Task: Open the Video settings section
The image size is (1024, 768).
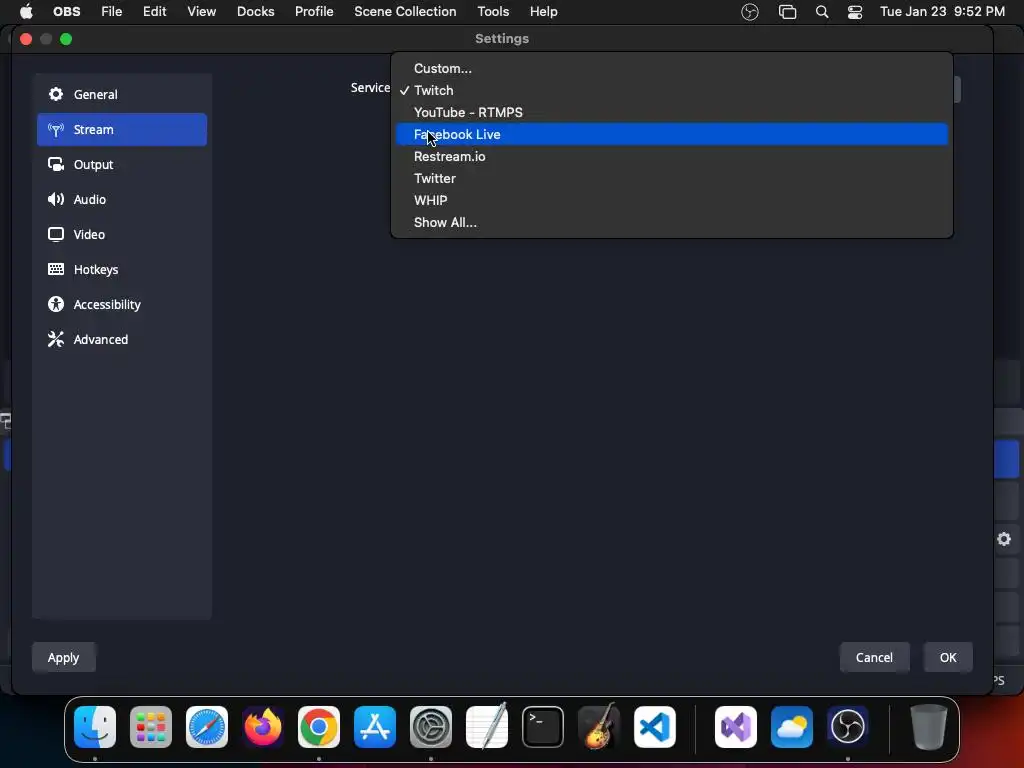Action: click(121, 234)
